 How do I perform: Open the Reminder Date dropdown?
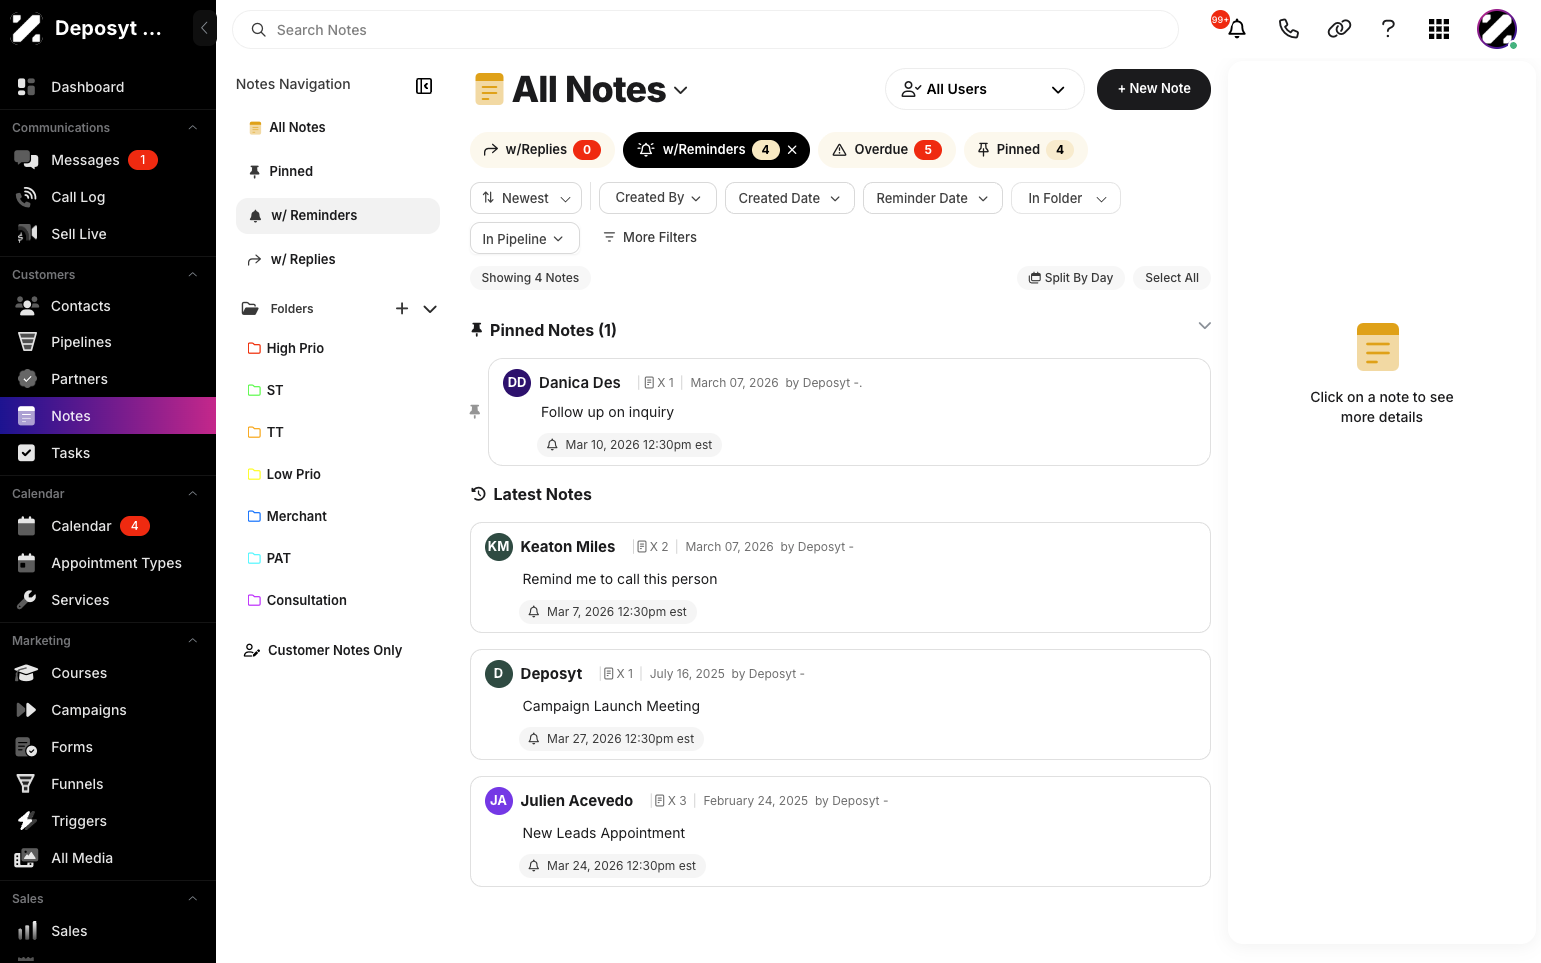[x=932, y=198]
